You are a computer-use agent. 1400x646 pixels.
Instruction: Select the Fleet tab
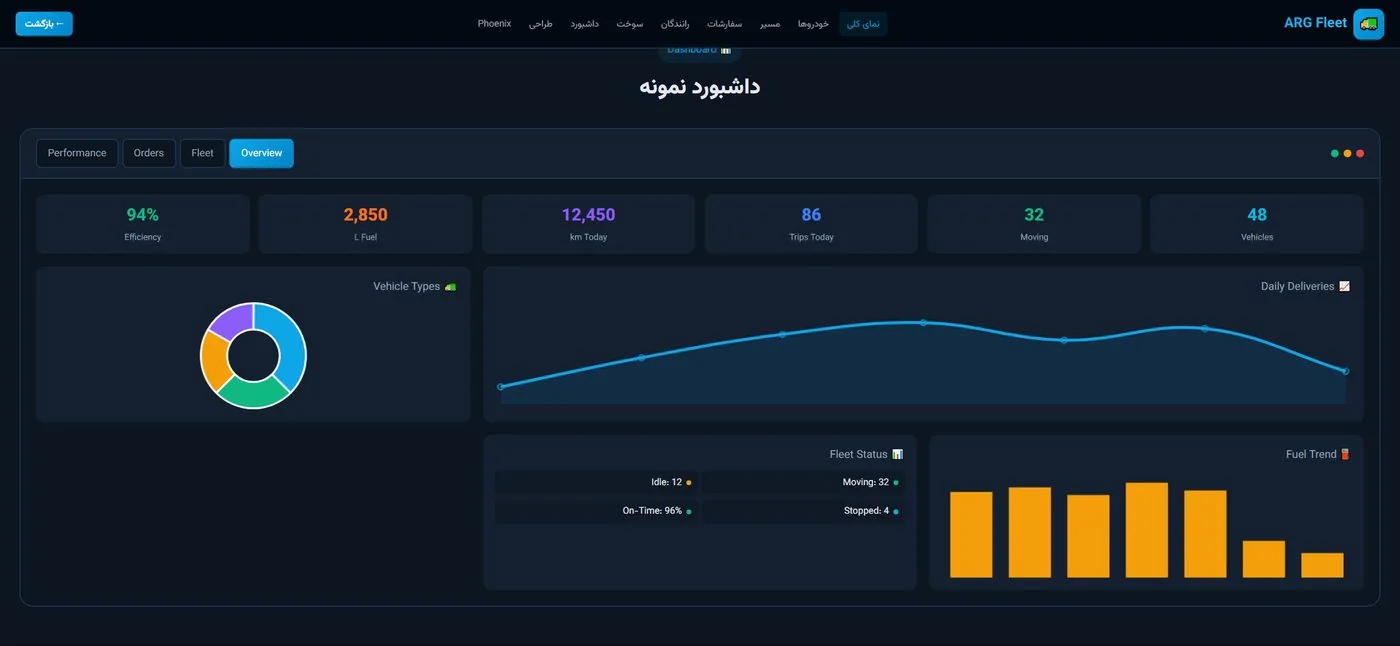(203, 153)
